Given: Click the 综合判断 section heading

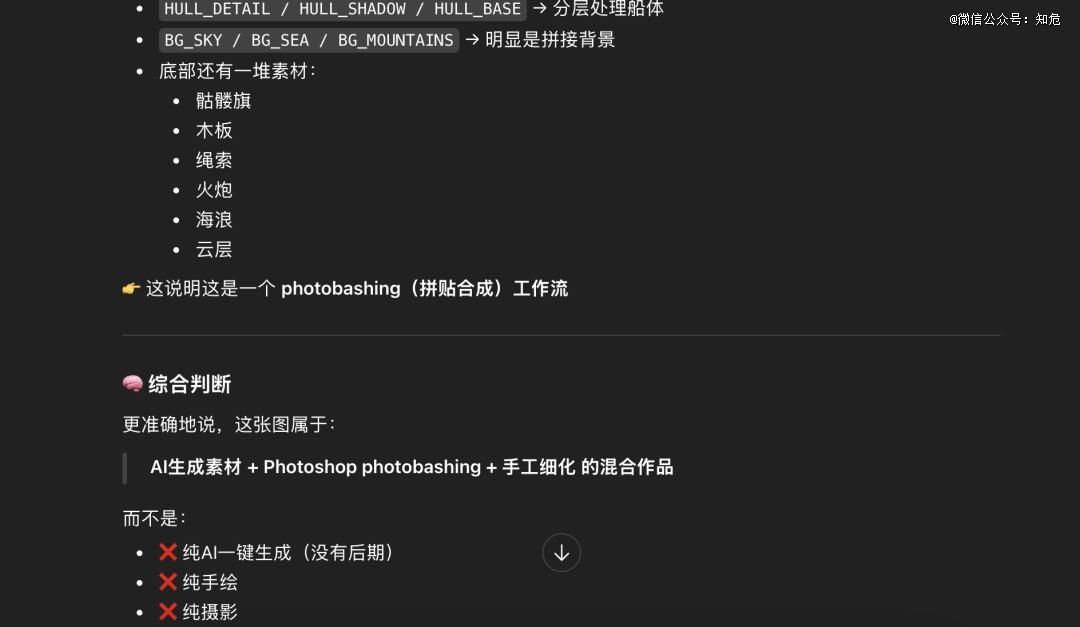Looking at the screenshot, I should 189,384.
